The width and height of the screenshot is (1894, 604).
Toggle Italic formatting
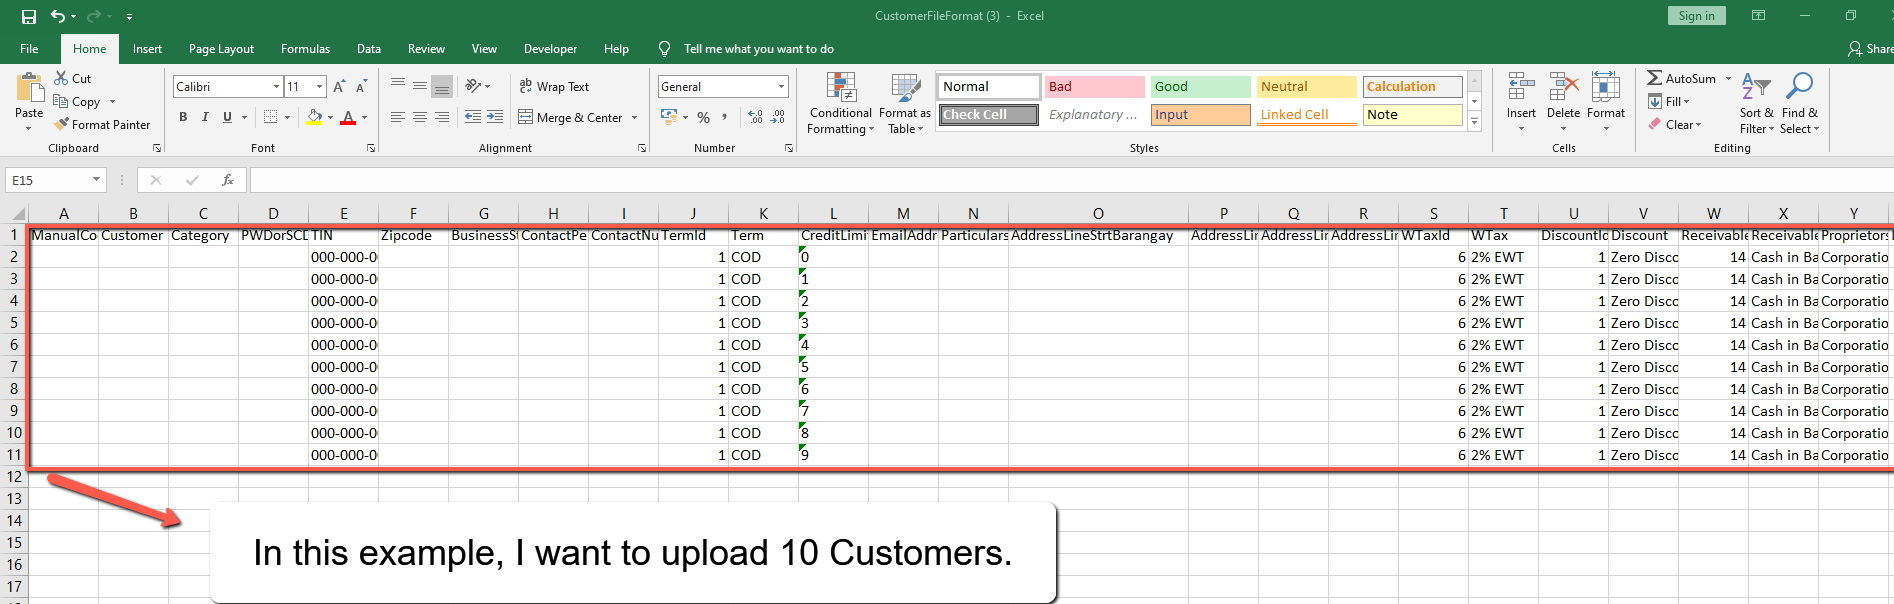(x=205, y=118)
